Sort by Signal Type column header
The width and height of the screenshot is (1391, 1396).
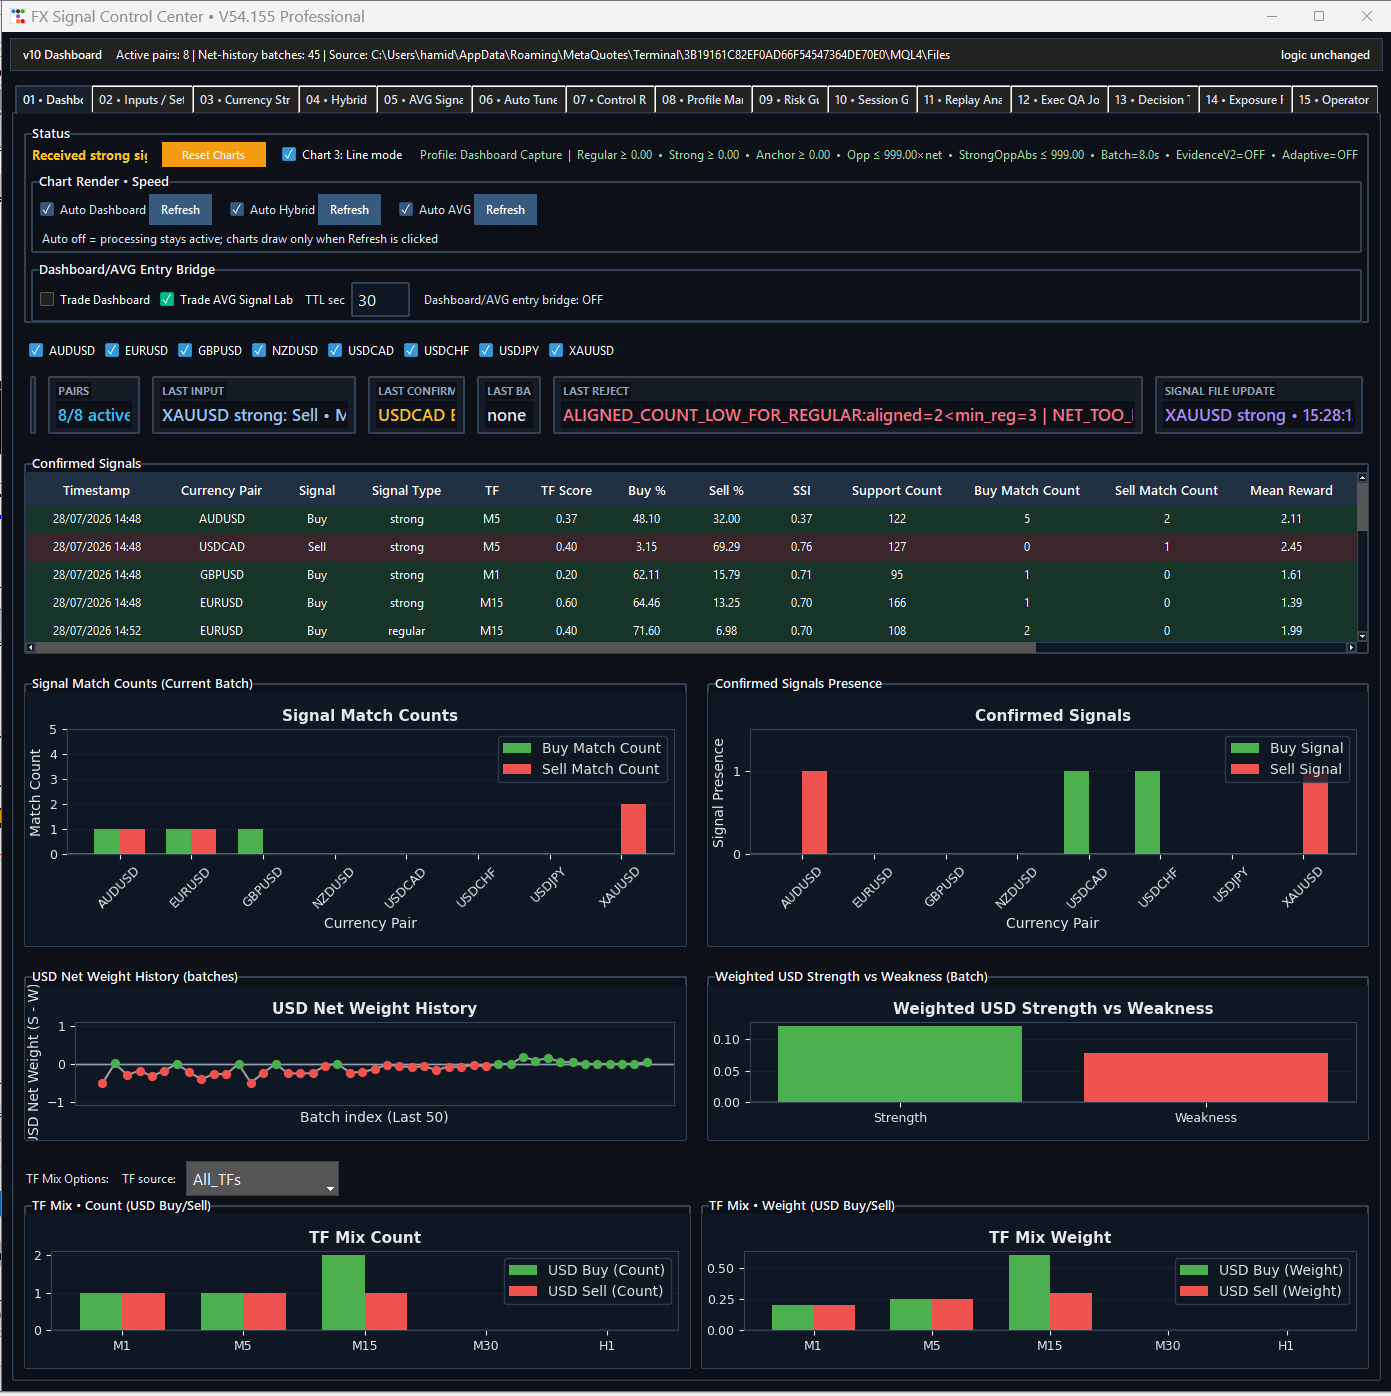(406, 490)
